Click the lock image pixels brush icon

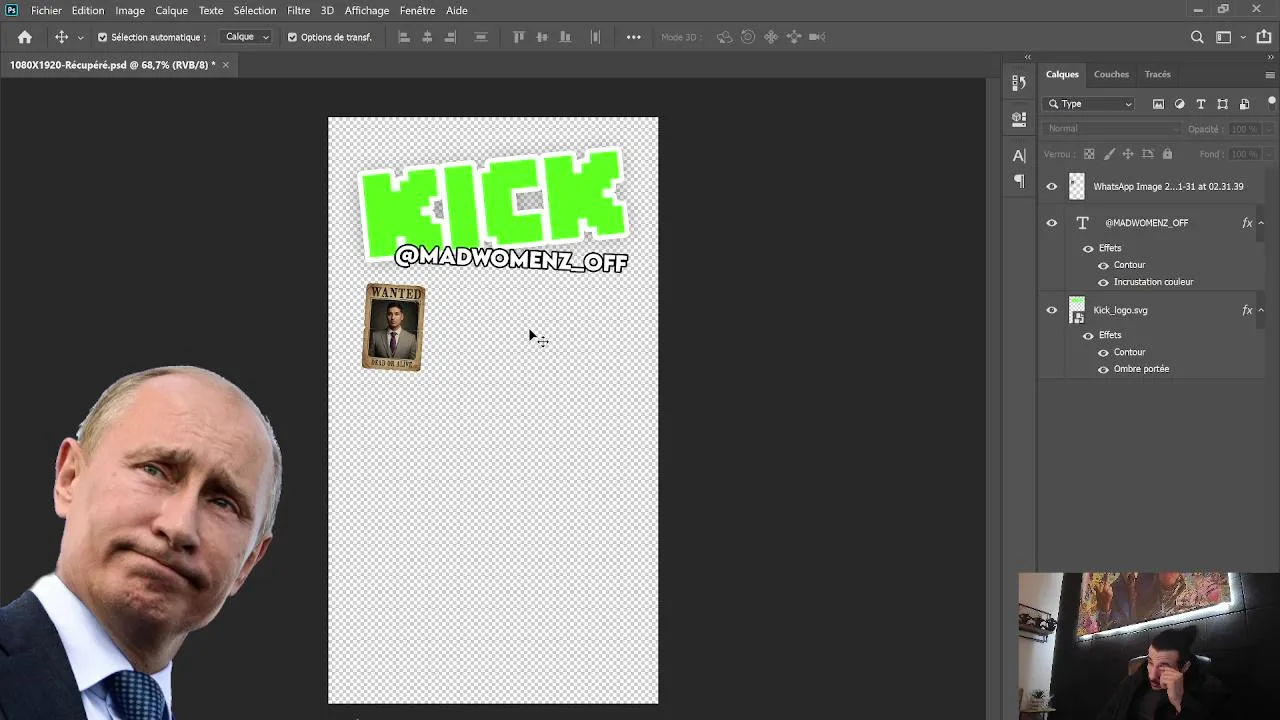1109,154
